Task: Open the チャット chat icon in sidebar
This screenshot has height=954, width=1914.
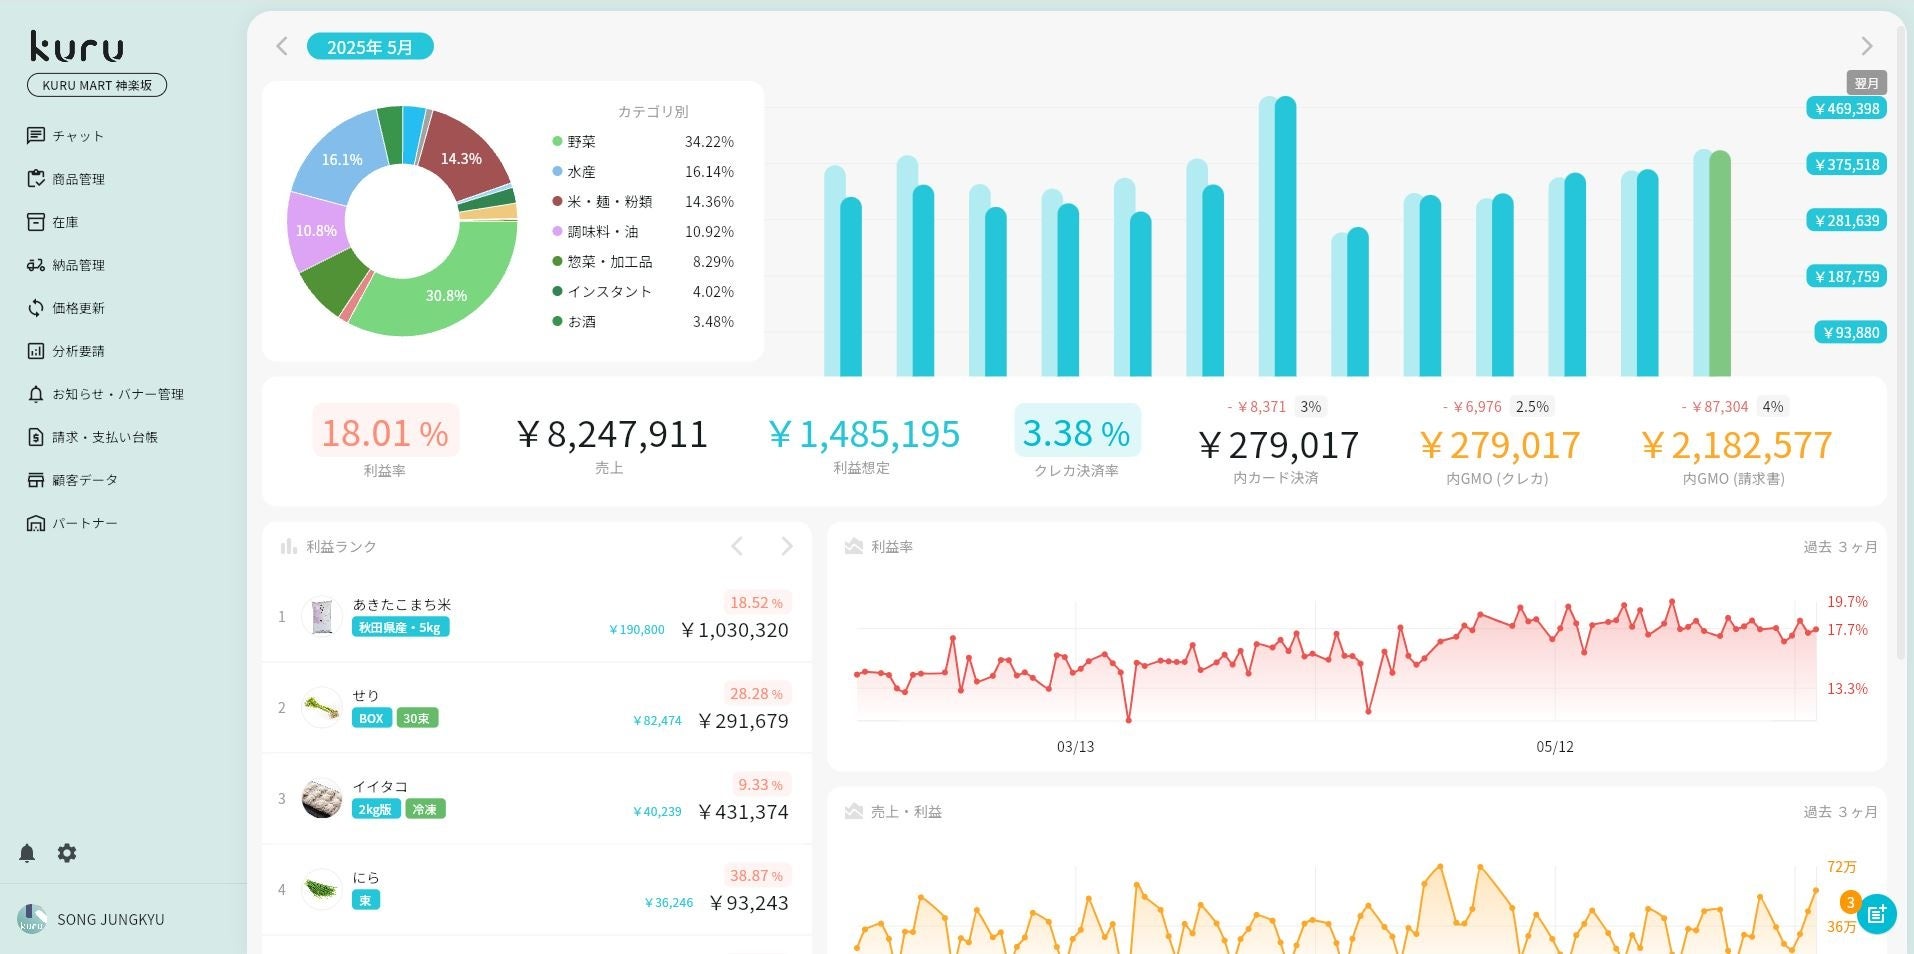Action: click(x=36, y=136)
